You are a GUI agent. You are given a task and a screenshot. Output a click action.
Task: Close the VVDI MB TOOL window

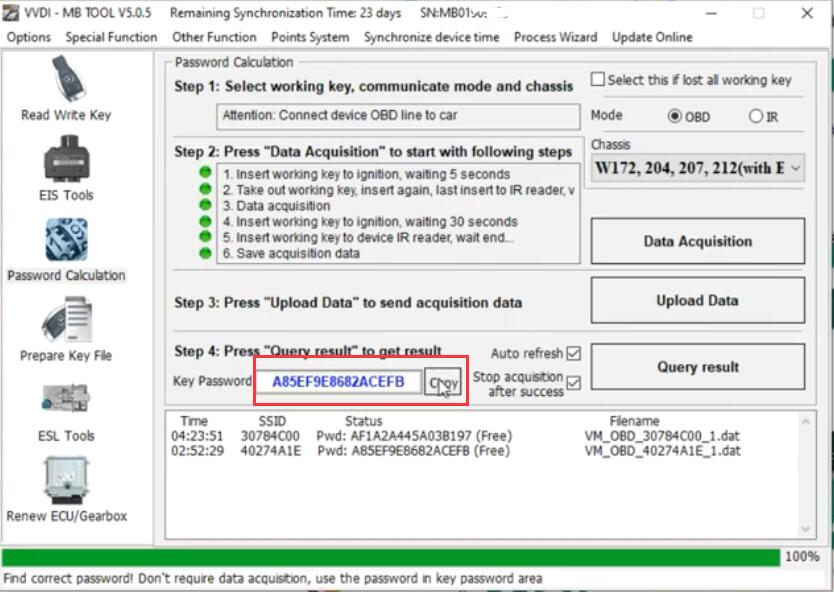(807, 13)
